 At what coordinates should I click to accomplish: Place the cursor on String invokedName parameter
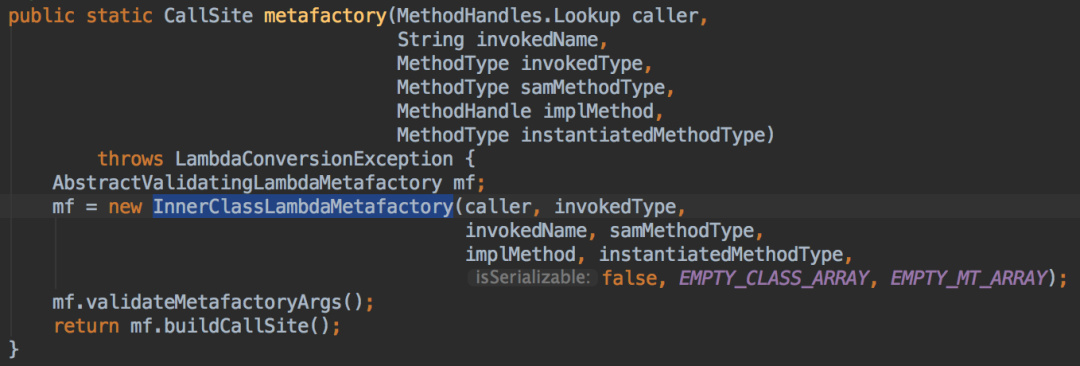point(502,41)
